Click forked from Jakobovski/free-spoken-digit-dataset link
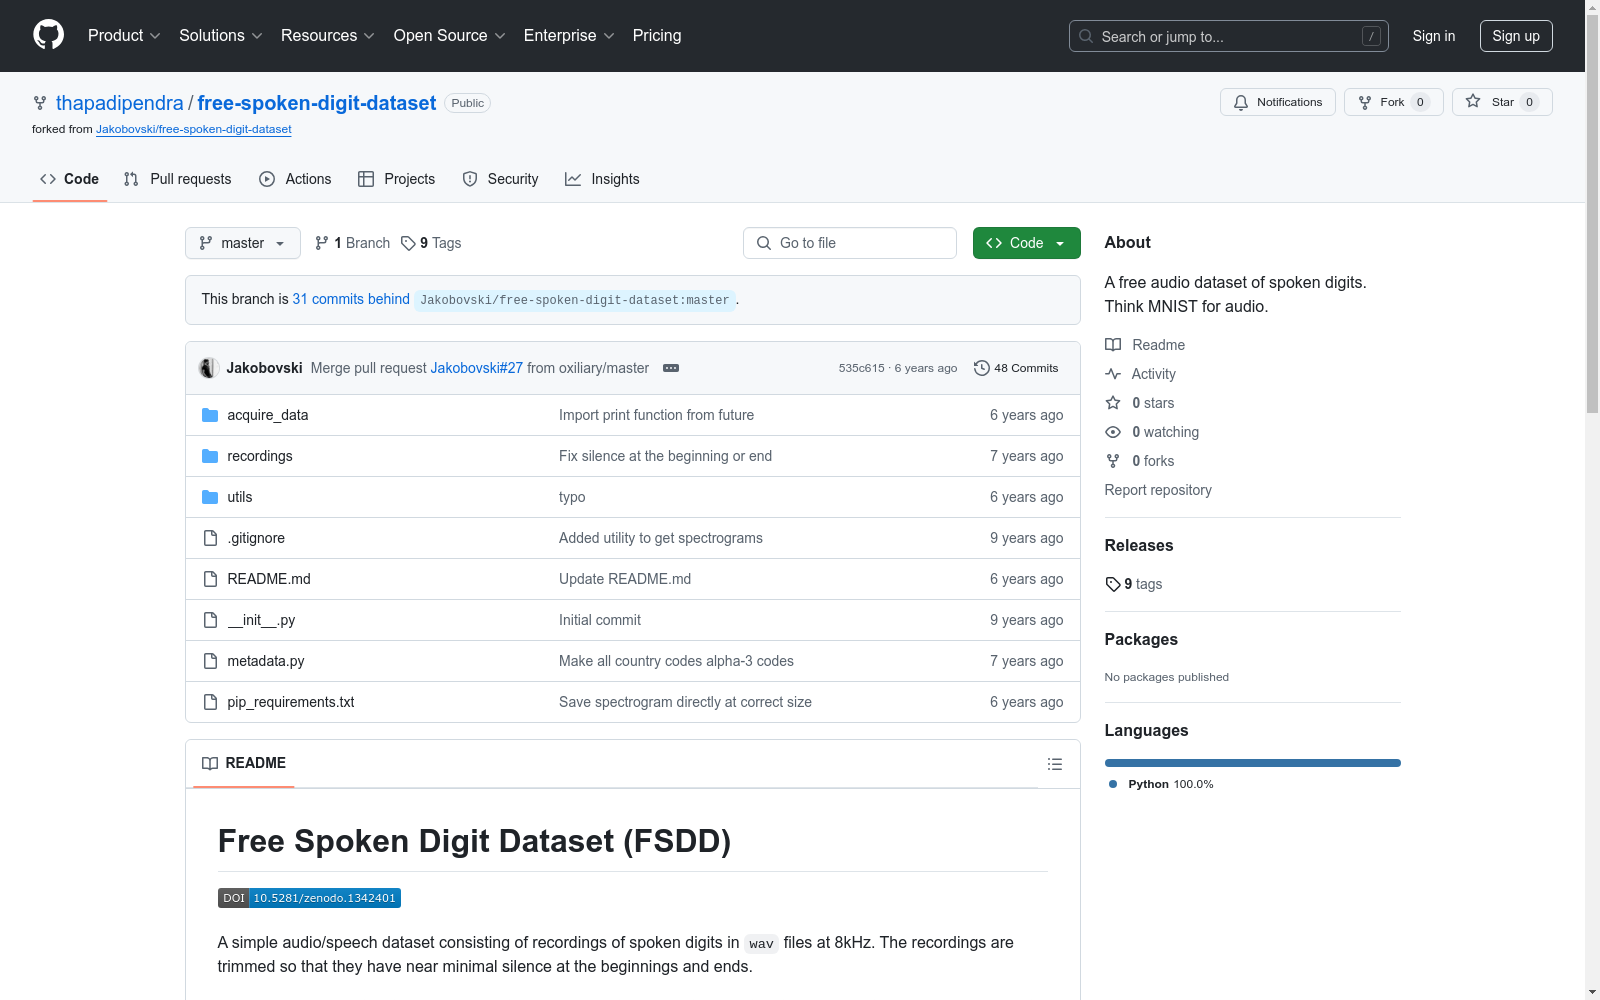The height and width of the screenshot is (1000, 1600). 194,129
